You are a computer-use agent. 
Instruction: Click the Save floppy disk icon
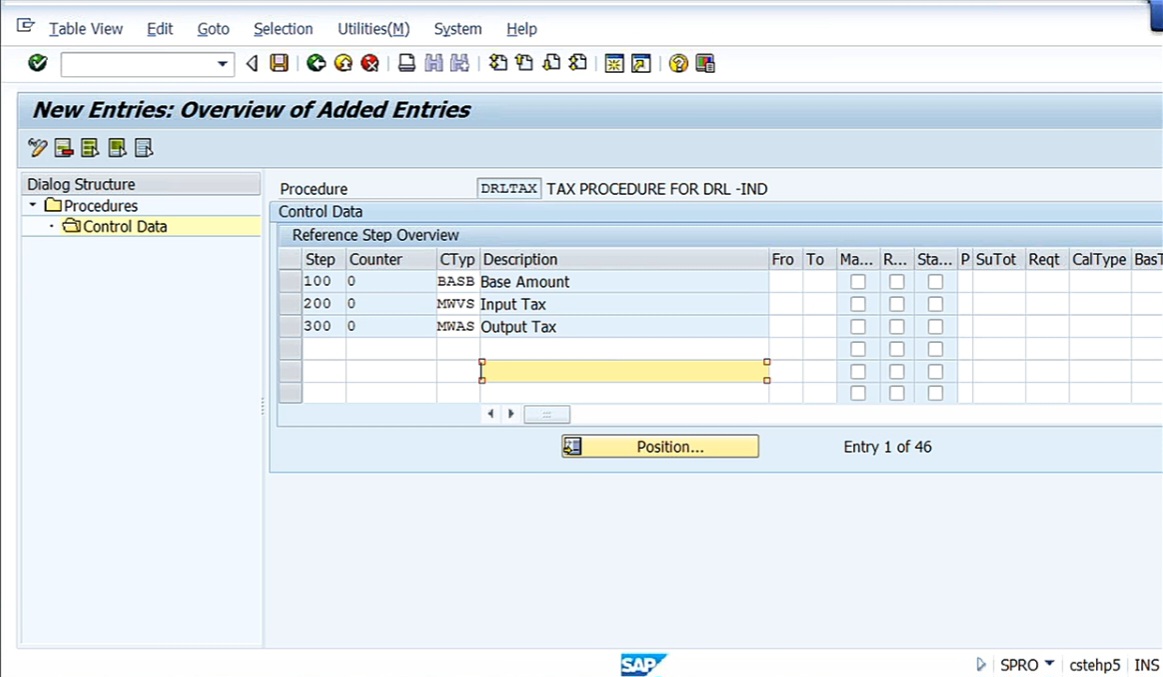click(279, 63)
